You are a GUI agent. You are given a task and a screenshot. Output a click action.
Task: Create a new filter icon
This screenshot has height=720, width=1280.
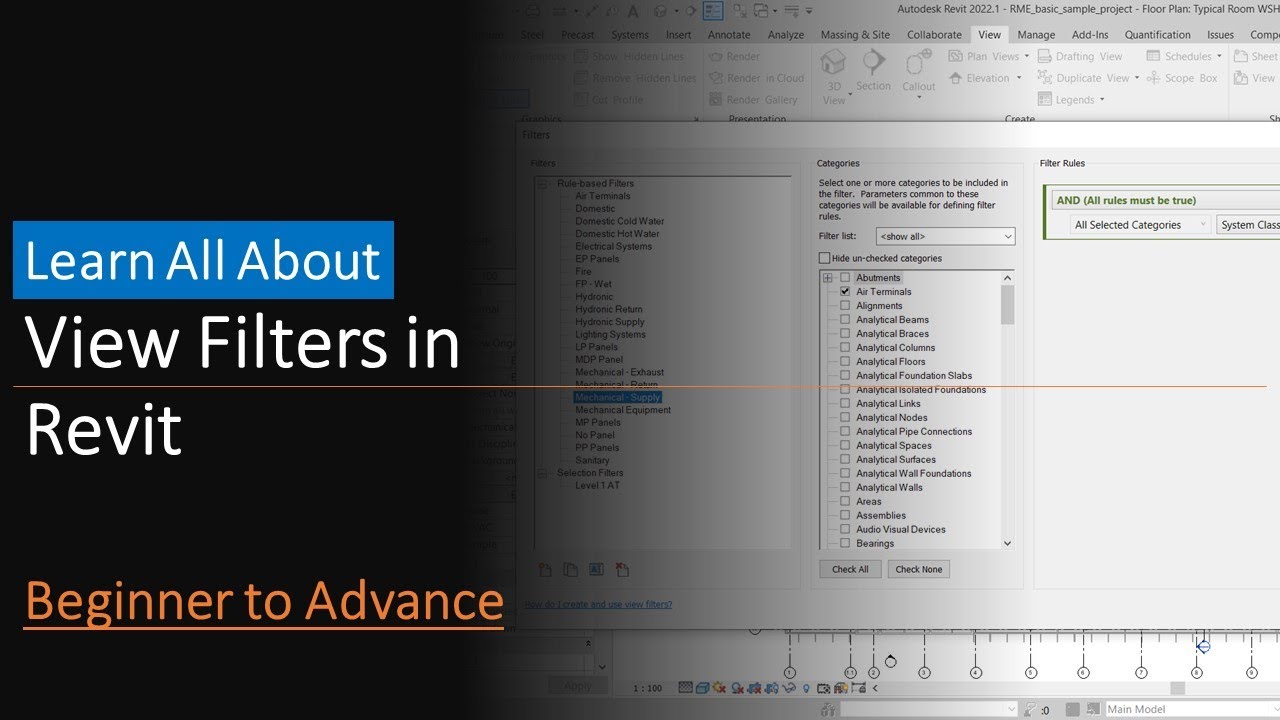(545, 570)
